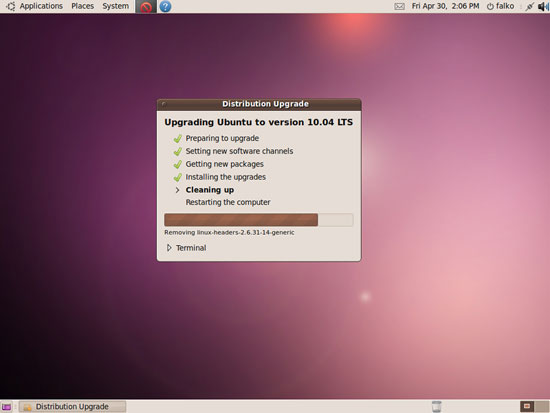Expand the Terminal section in upgrade dialog
Image resolution: width=550 pixels, height=413 pixels.
coord(169,248)
